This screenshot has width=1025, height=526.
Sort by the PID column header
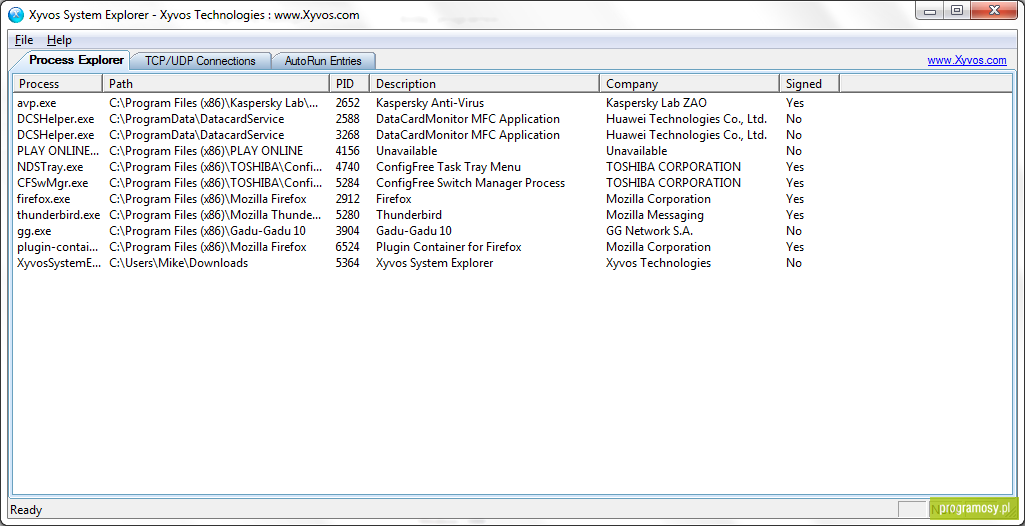350,84
